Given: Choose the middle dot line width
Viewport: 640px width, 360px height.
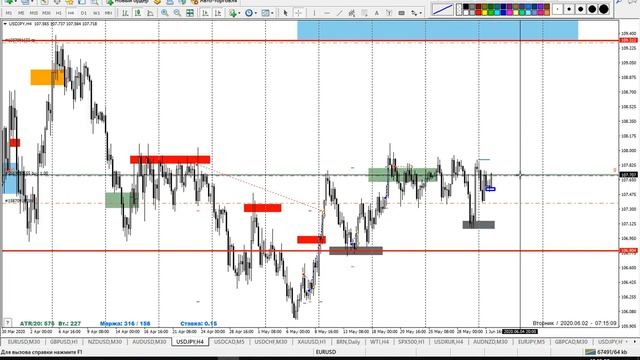Looking at the screenshot, I should pyautogui.click(x=580, y=9).
